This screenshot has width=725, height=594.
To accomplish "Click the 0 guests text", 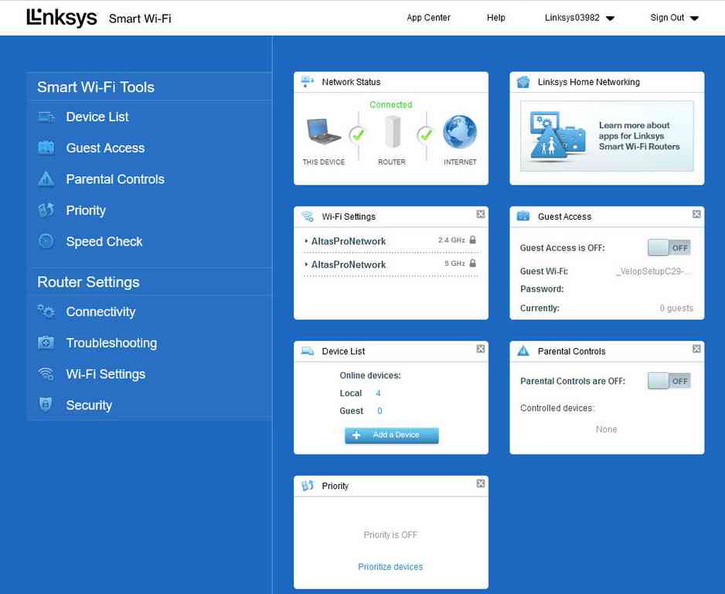I will (x=676, y=308).
